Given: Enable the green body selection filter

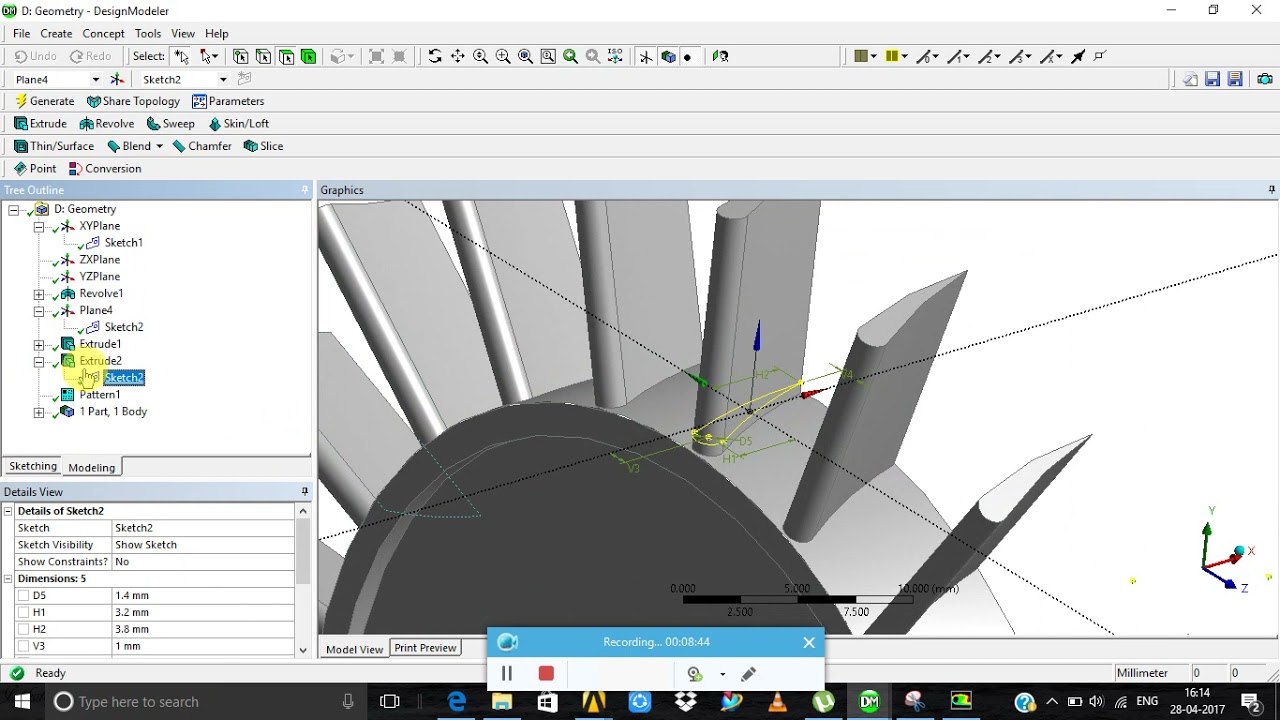Looking at the screenshot, I should pos(309,56).
